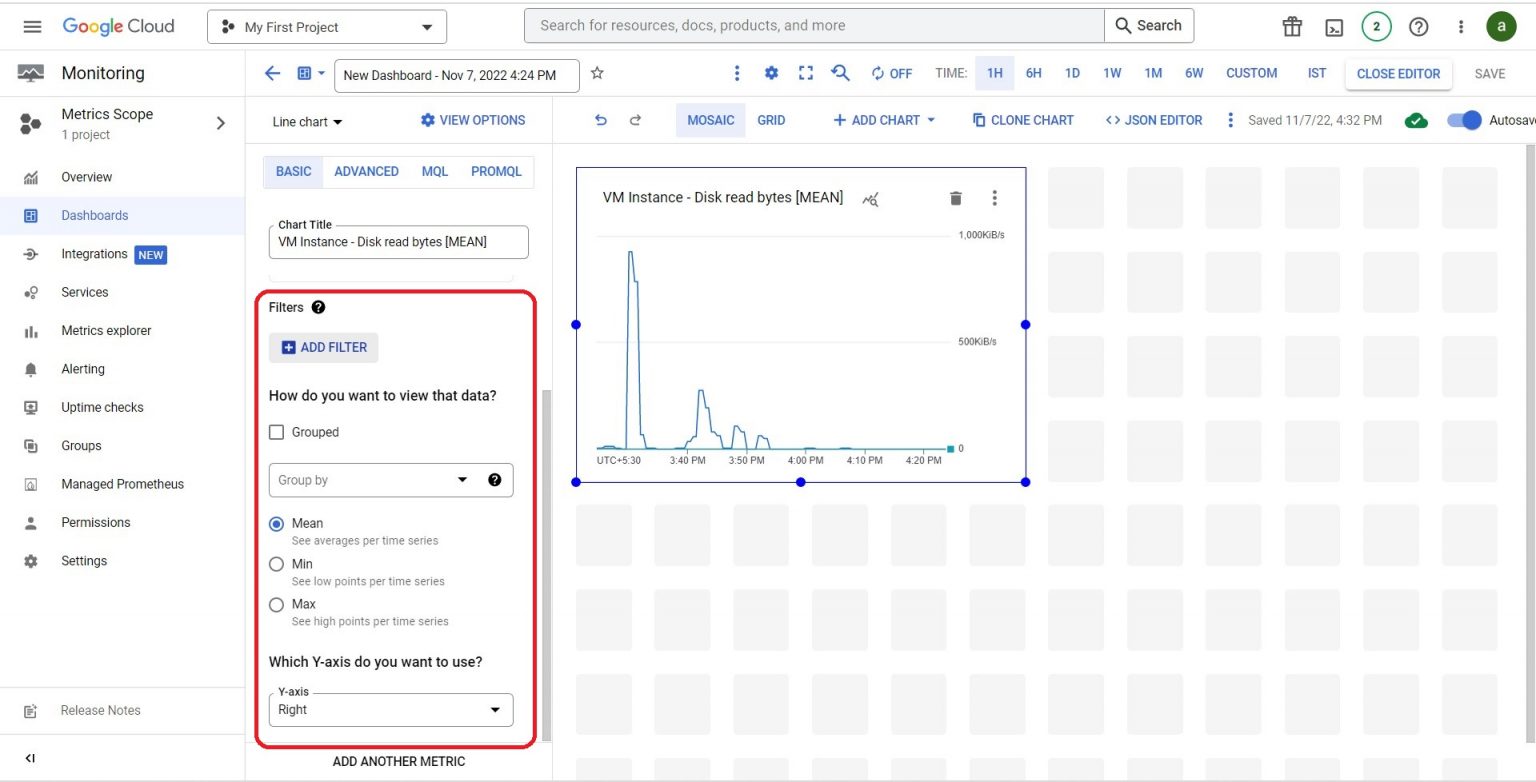Image resolution: width=1536 pixels, height=782 pixels.
Task: Open the Y-axis selection dropdown
Action: 390,709
